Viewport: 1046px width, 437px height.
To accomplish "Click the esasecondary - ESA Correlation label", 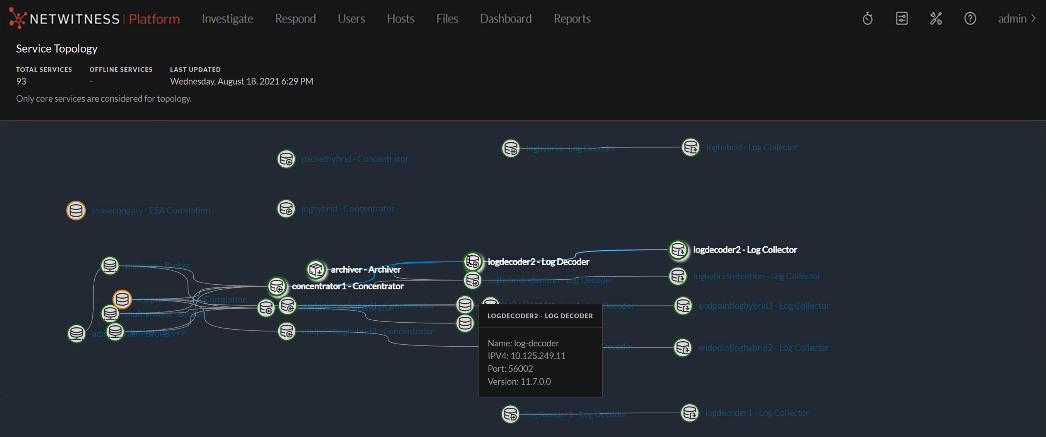I will pyautogui.click(x=153, y=210).
